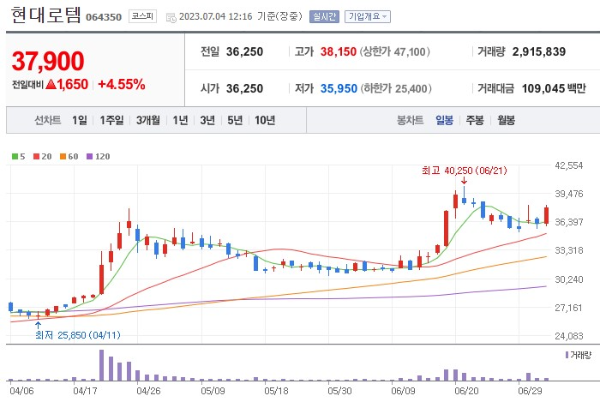Click the 30,240 price axis label
The height and width of the screenshot is (407, 600).
point(569,280)
